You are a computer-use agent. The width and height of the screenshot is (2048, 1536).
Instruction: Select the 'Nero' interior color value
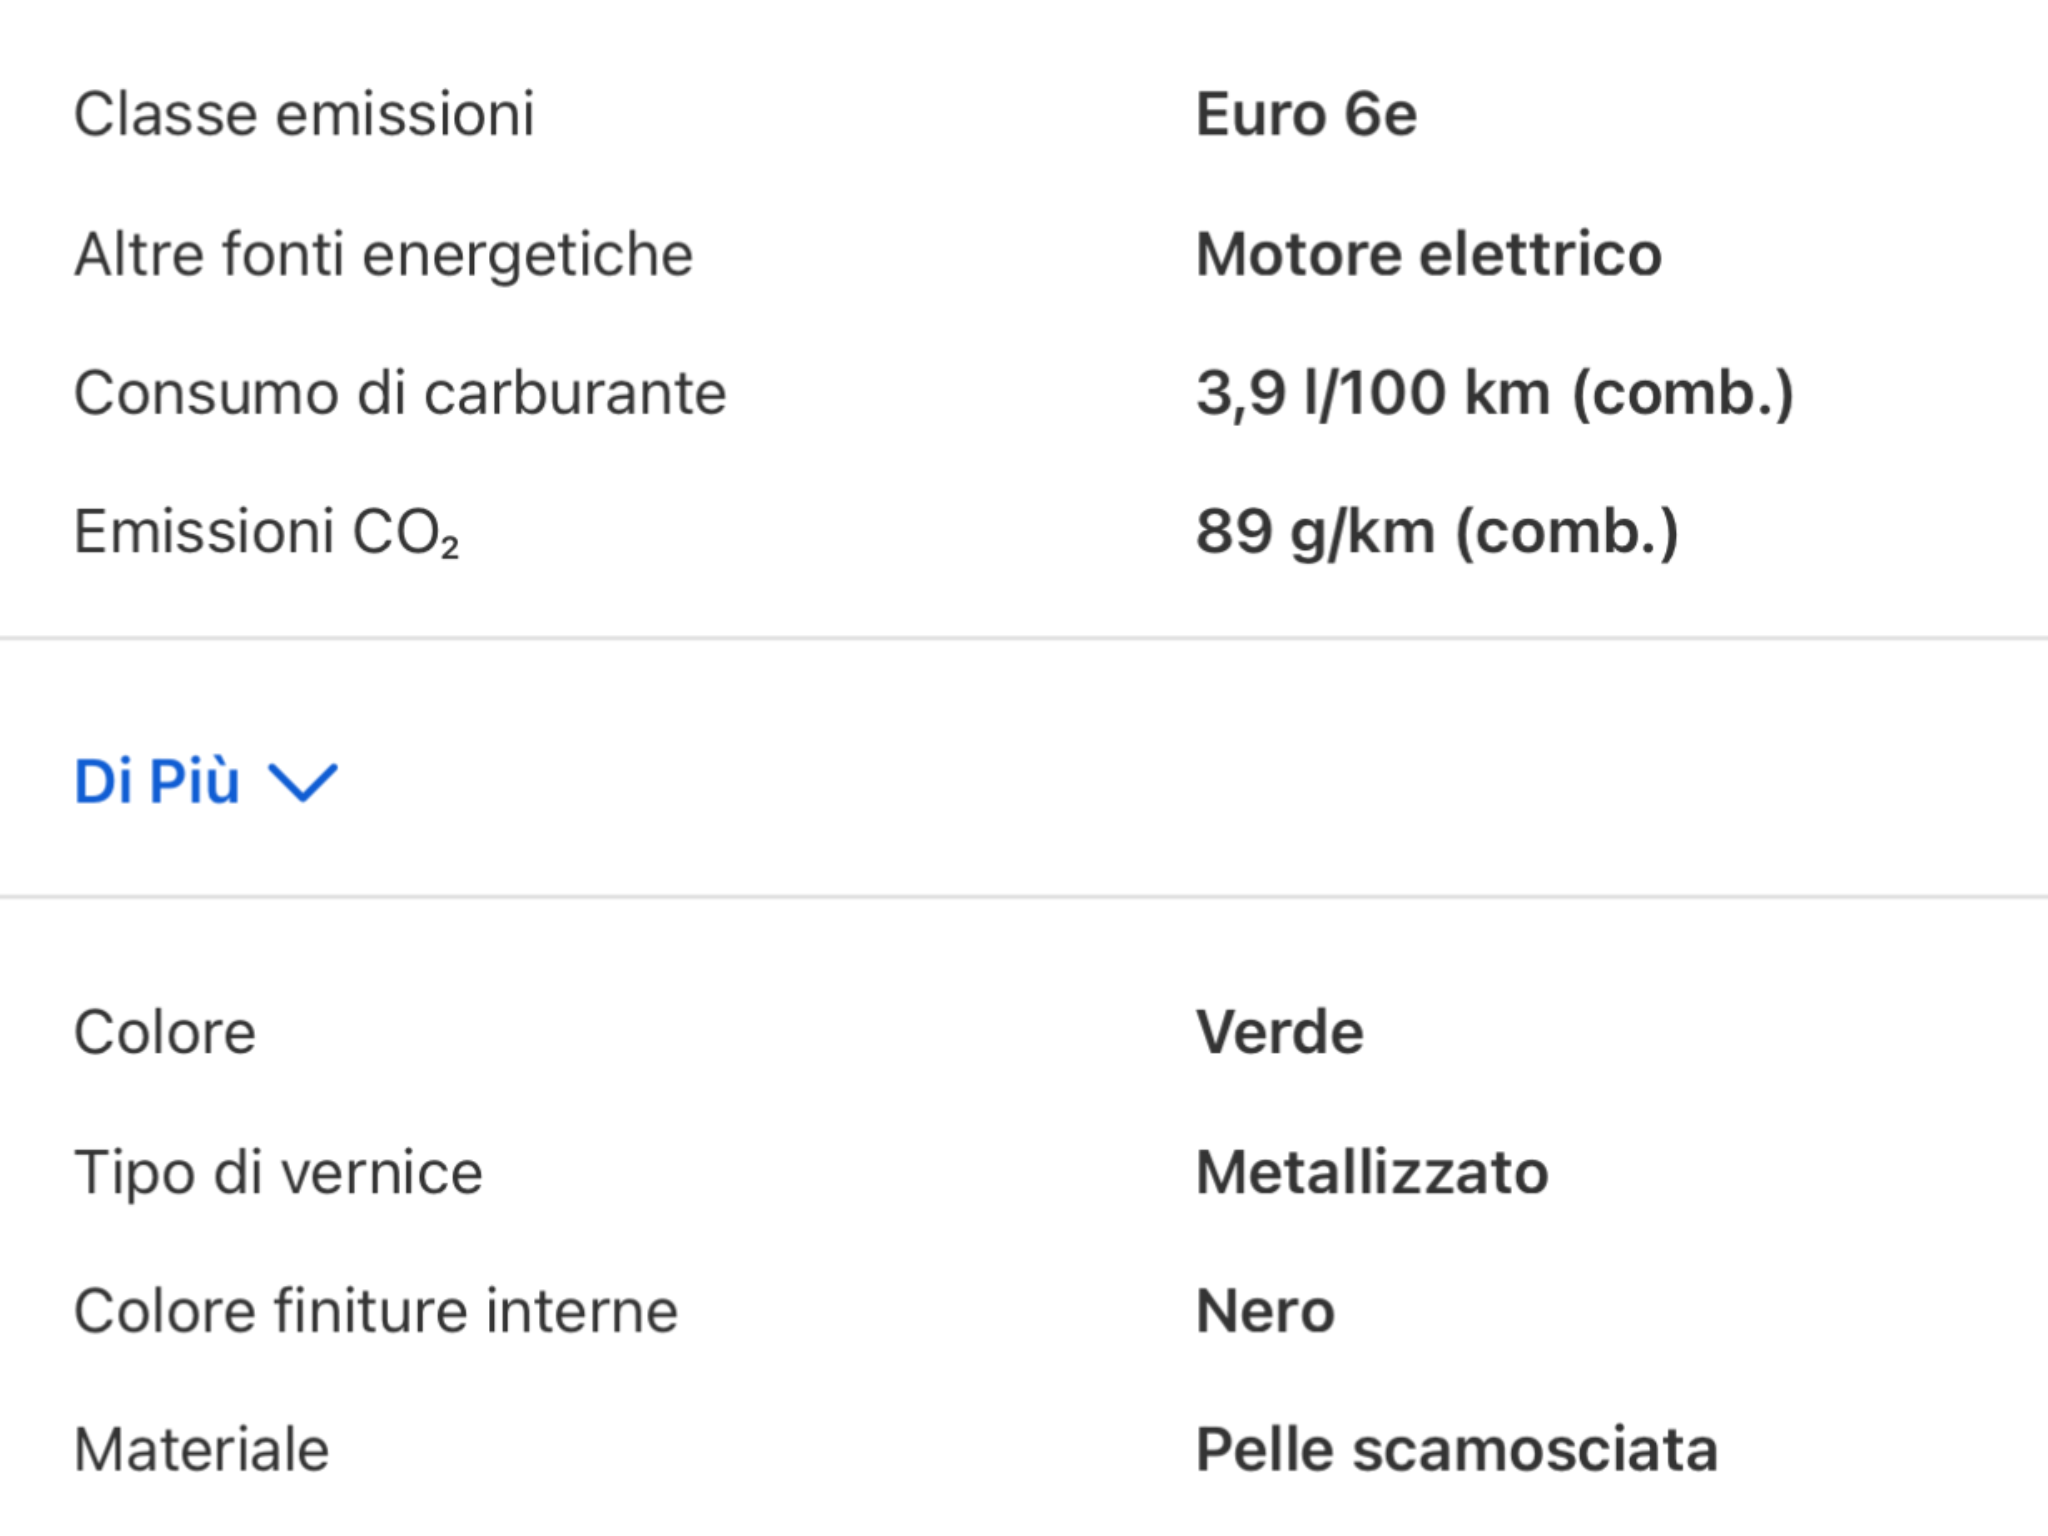1263,1310
